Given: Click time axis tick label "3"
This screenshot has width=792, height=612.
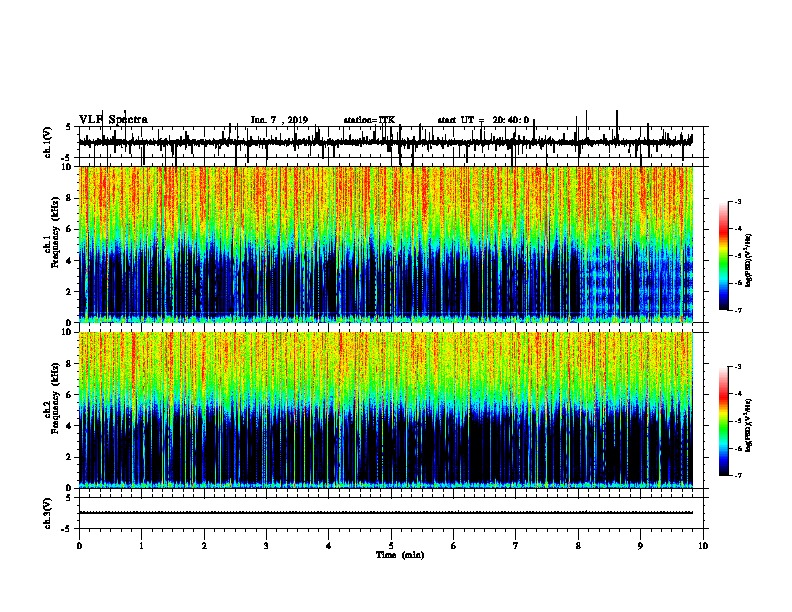Looking at the screenshot, I should 266,546.
